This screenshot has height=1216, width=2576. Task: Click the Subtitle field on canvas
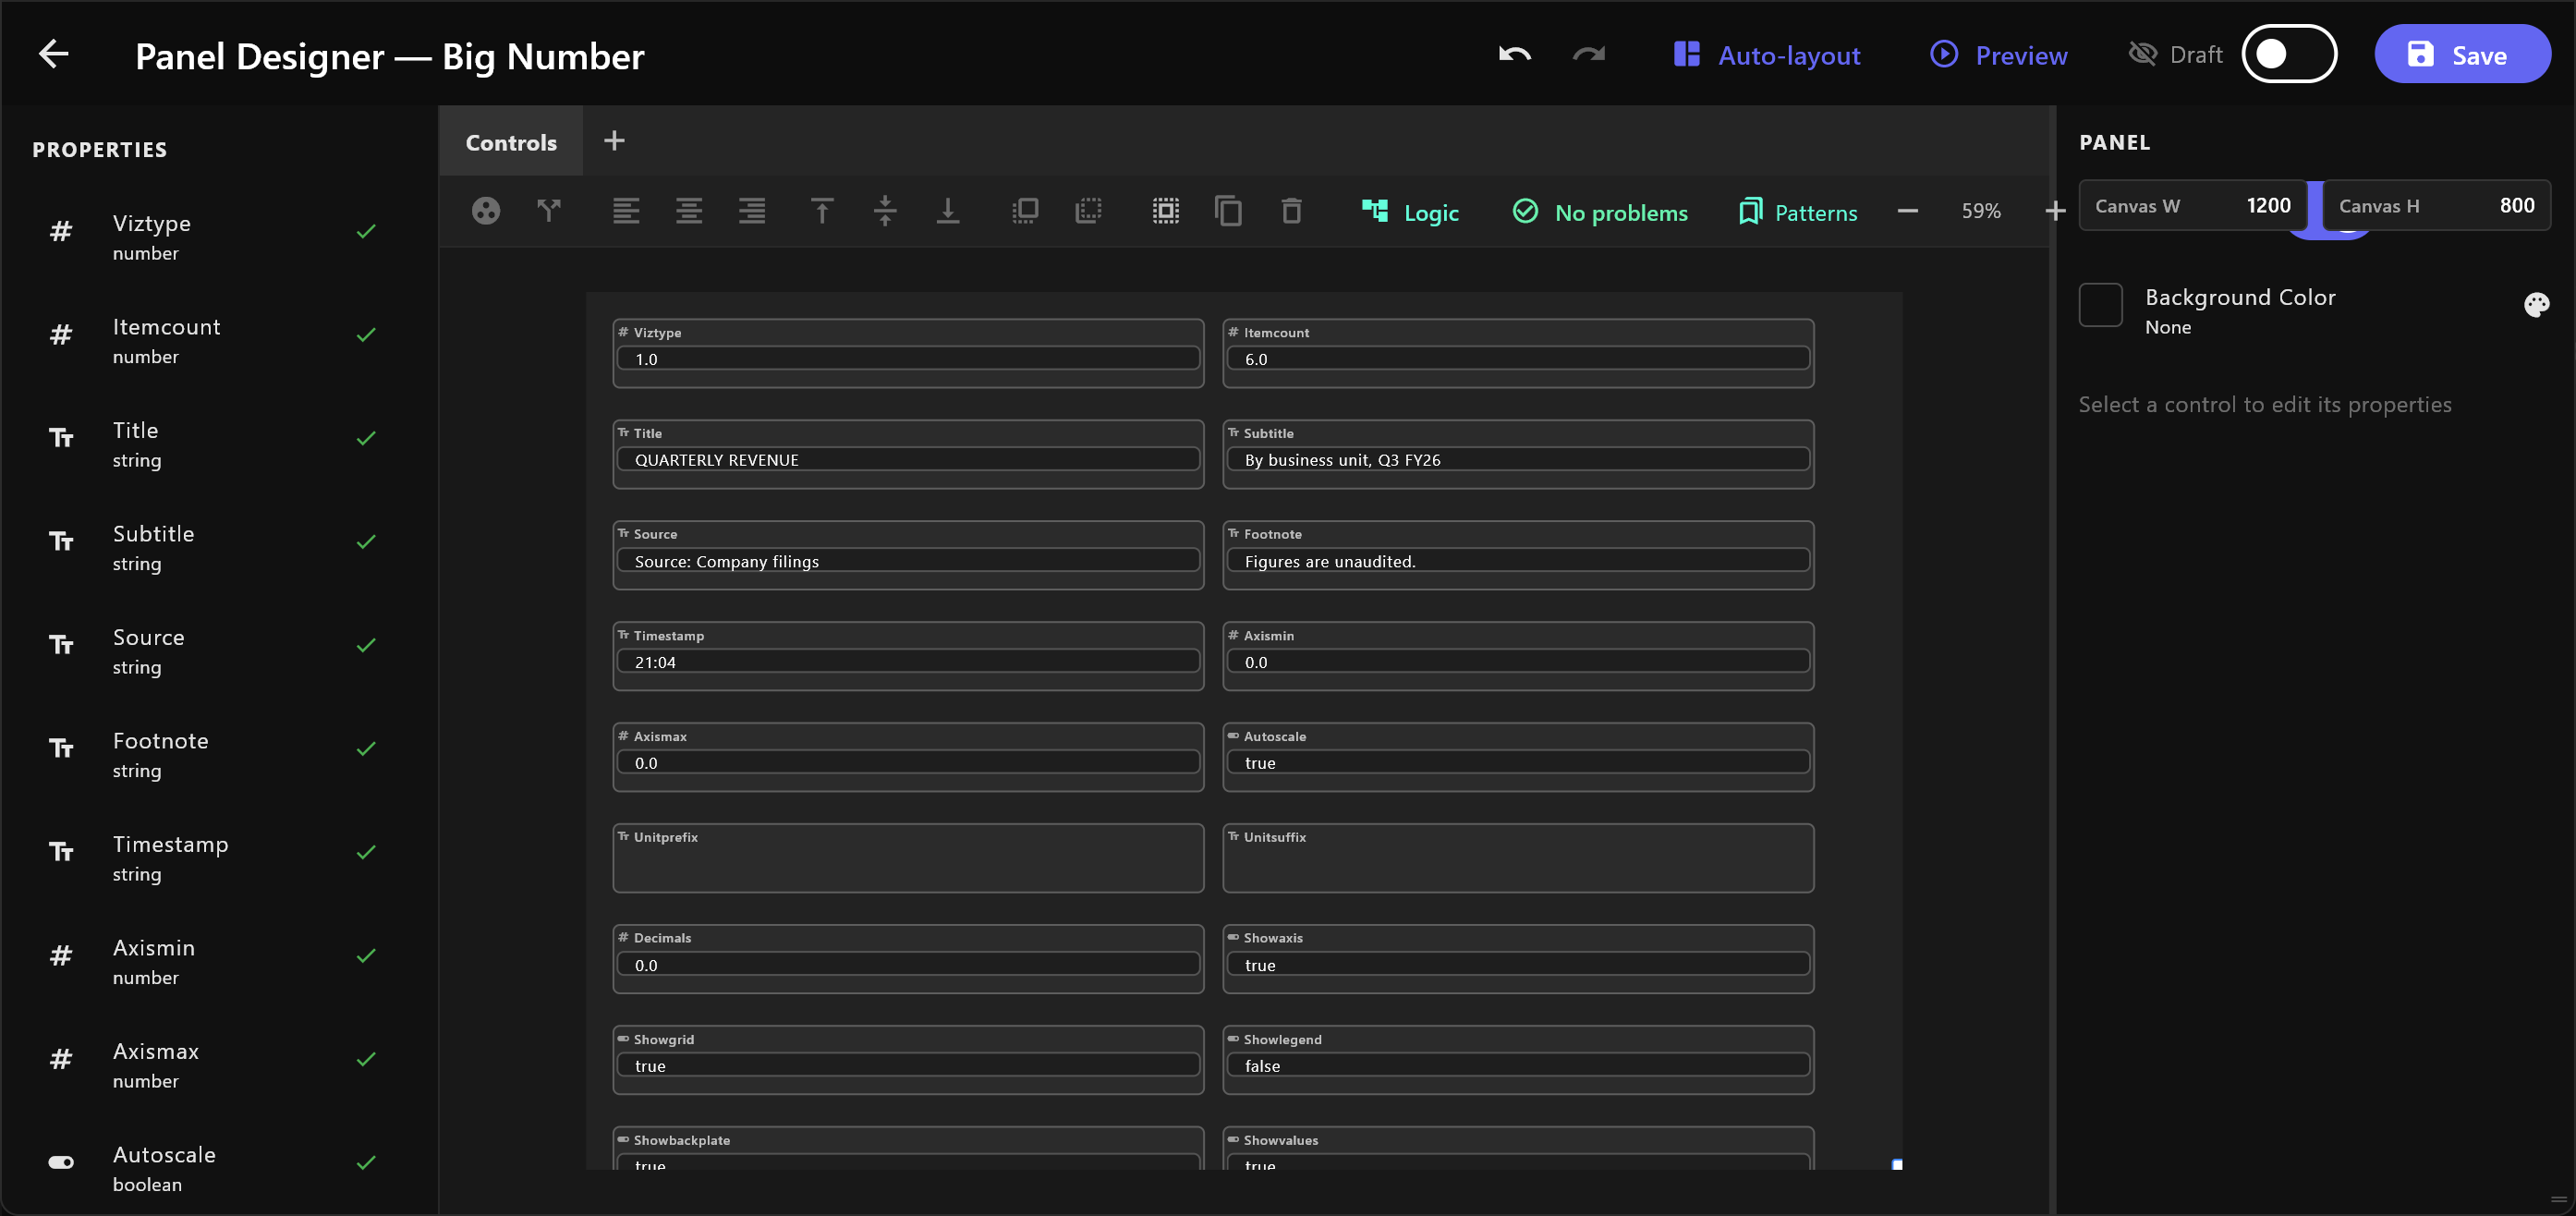pos(1518,459)
